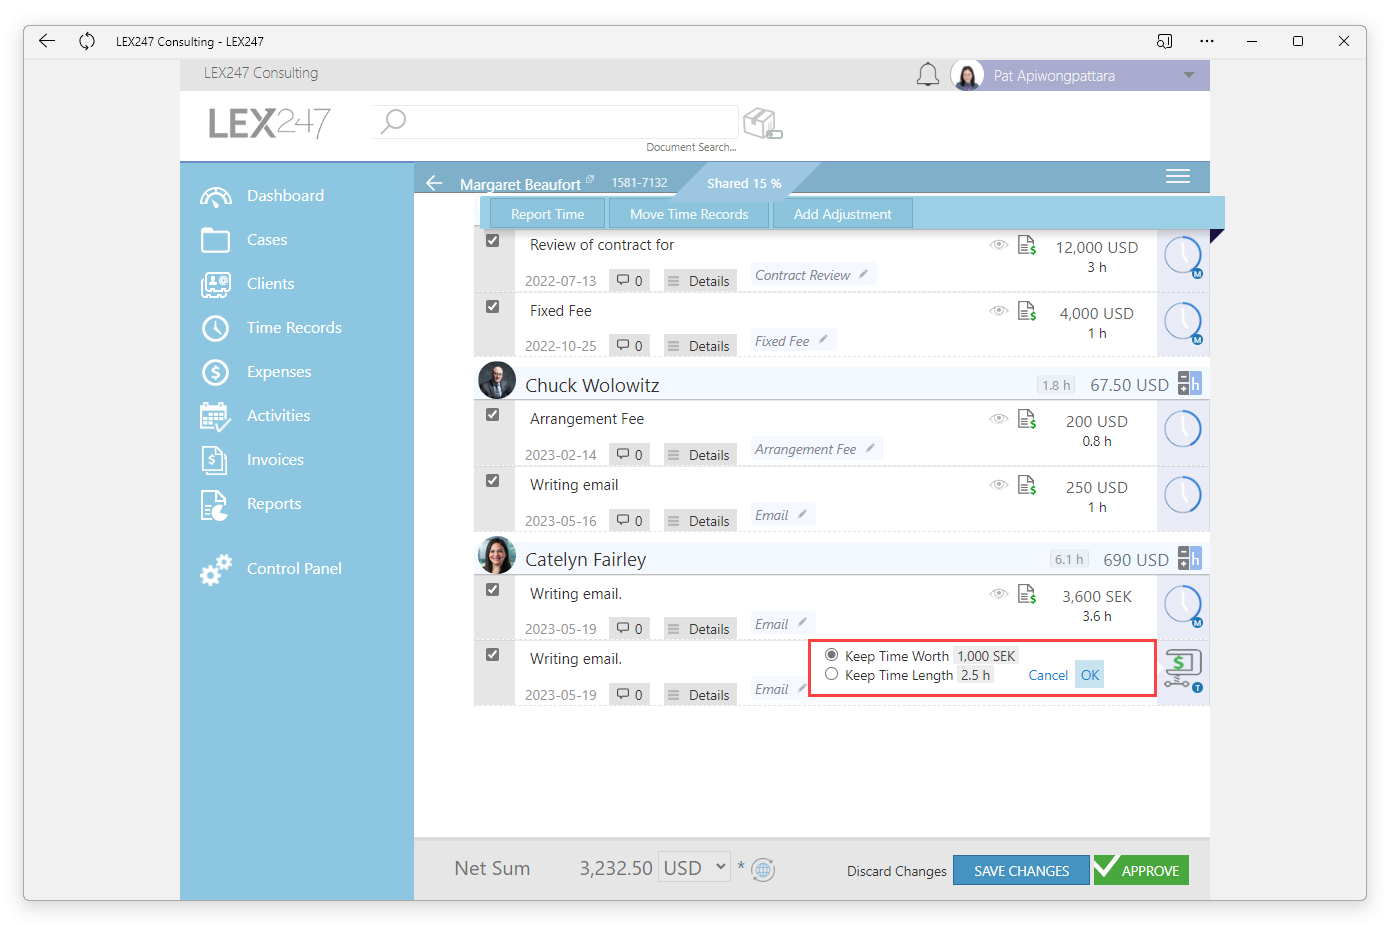Uncheck the Writing email 3,600 SEK checkbox

pos(493,590)
